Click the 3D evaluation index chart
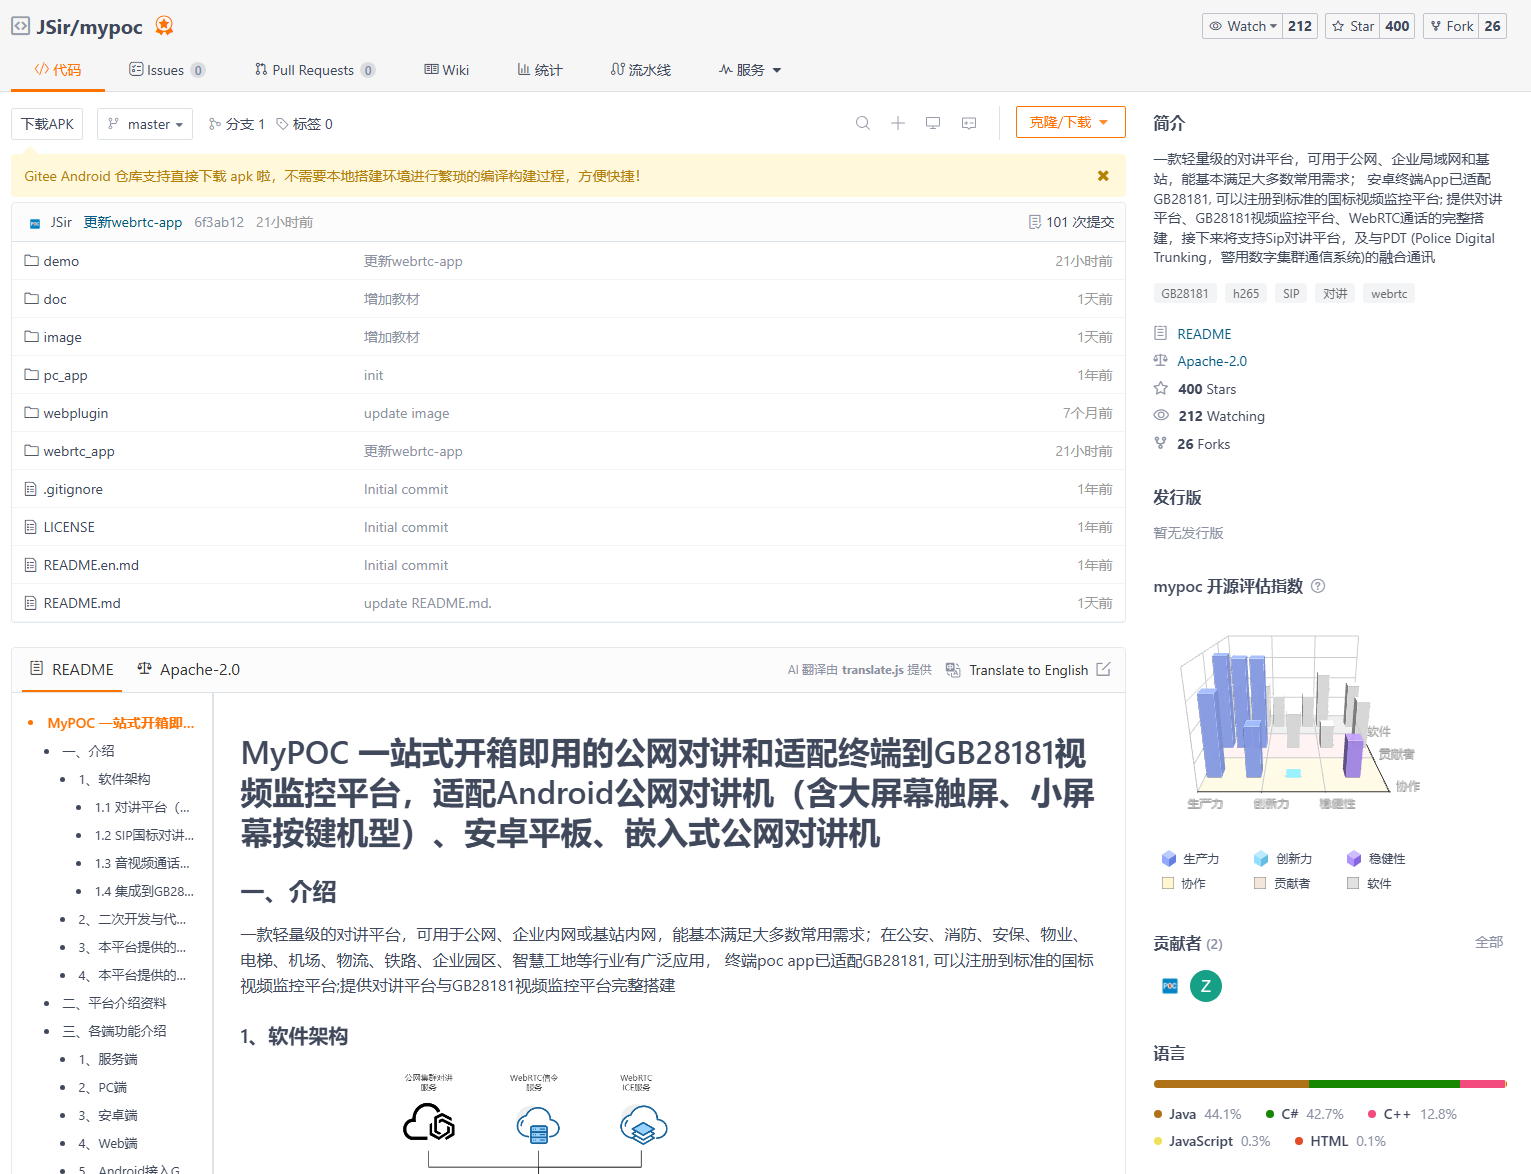This screenshot has width=1531, height=1174. 1300,723
